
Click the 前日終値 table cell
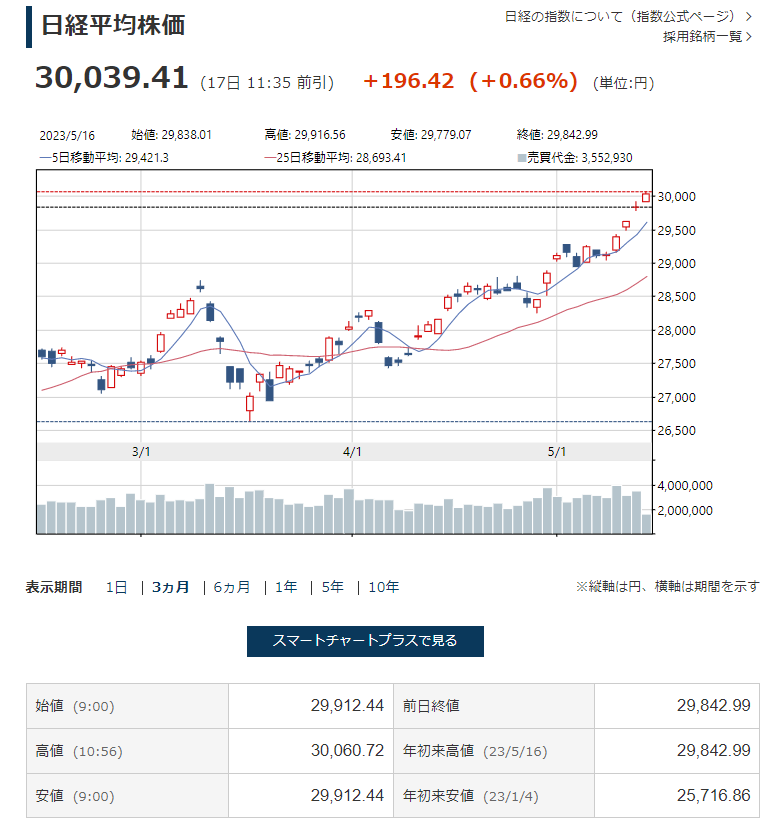click(494, 706)
